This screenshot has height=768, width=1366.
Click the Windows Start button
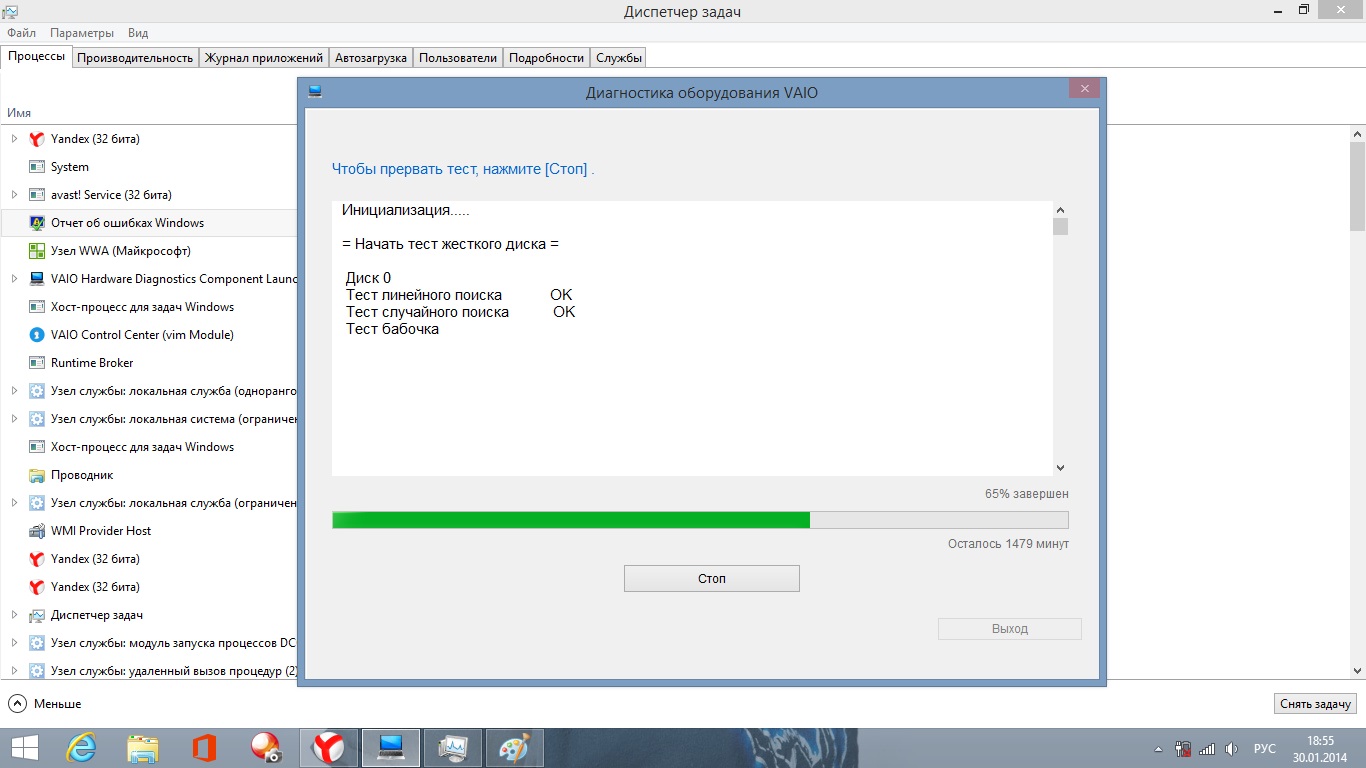(x=25, y=748)
